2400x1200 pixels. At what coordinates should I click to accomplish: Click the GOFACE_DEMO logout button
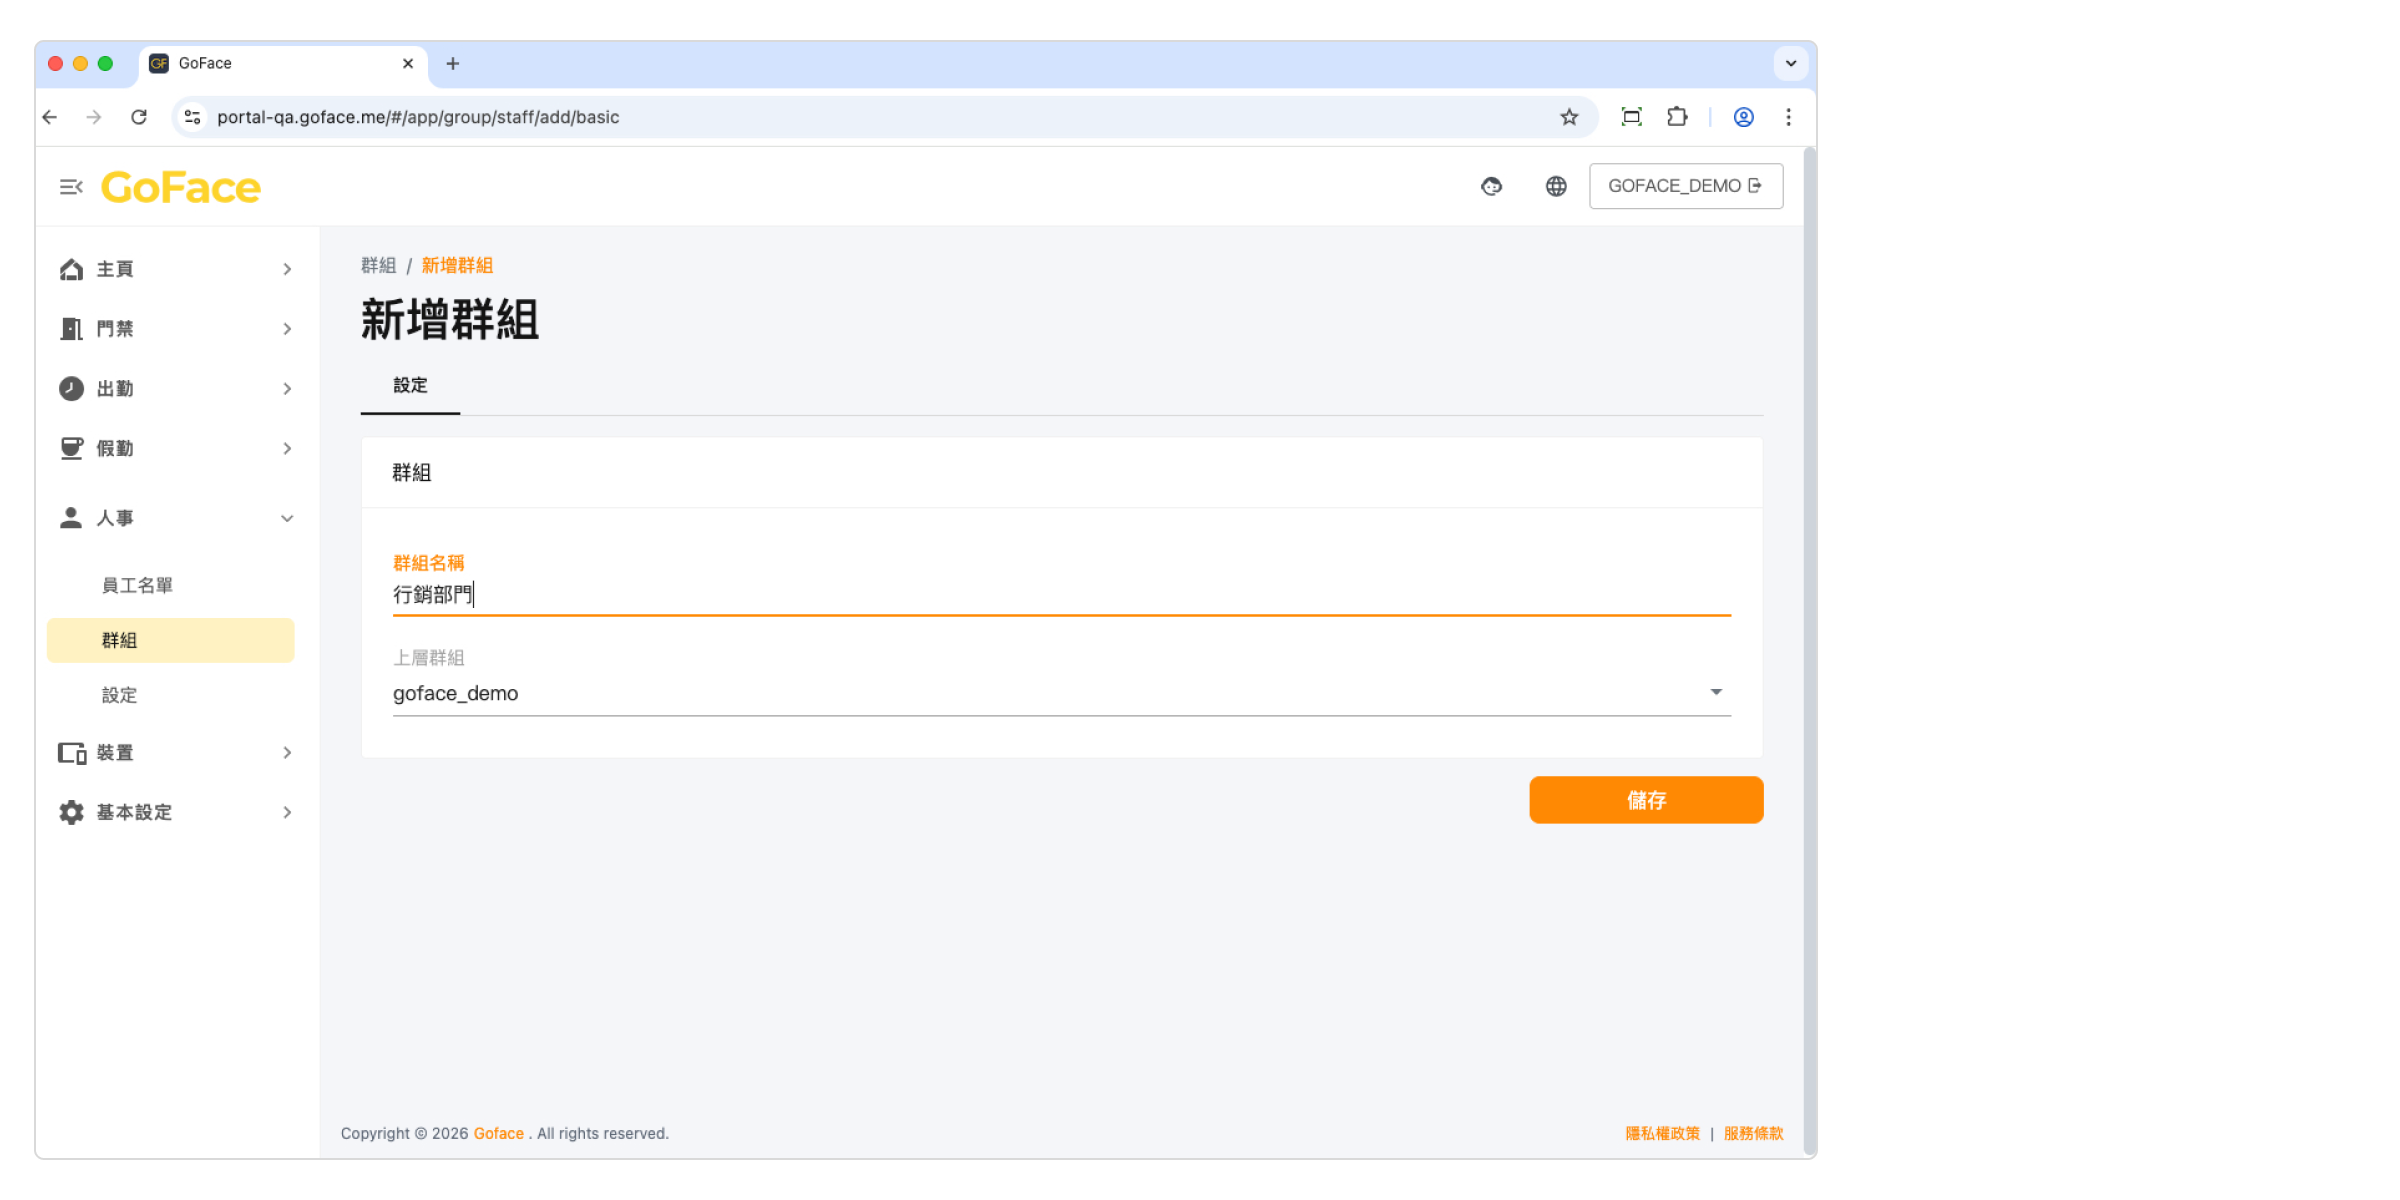1685,186
